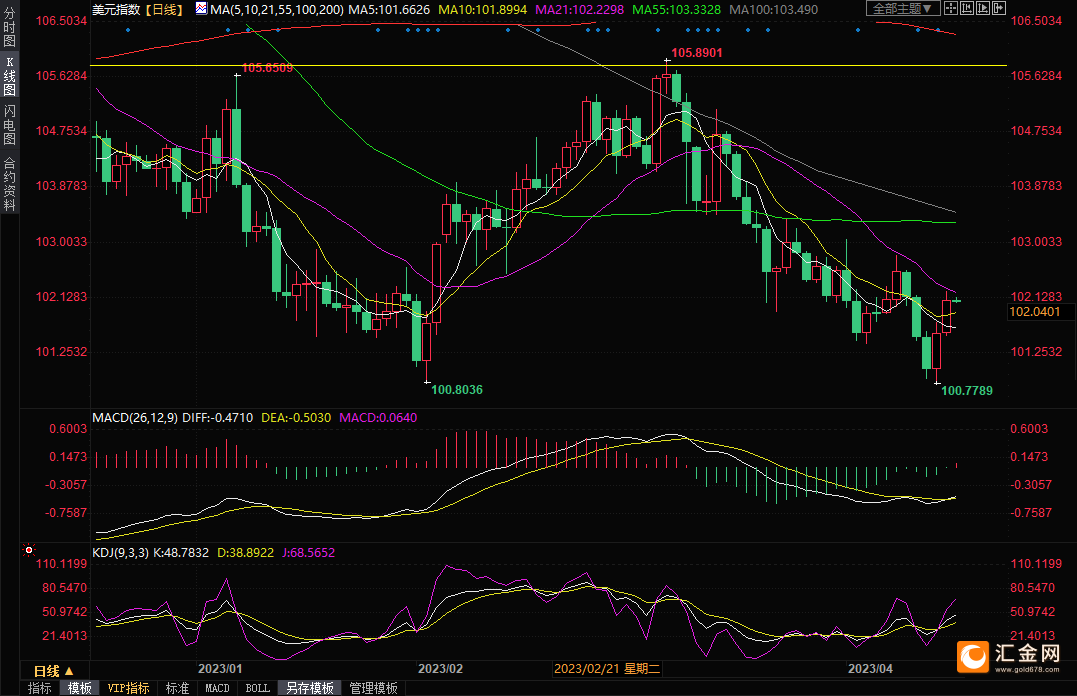Open the 闪电图 side tab
This screenshot has height=696, width=1077.
coord(10,125)
